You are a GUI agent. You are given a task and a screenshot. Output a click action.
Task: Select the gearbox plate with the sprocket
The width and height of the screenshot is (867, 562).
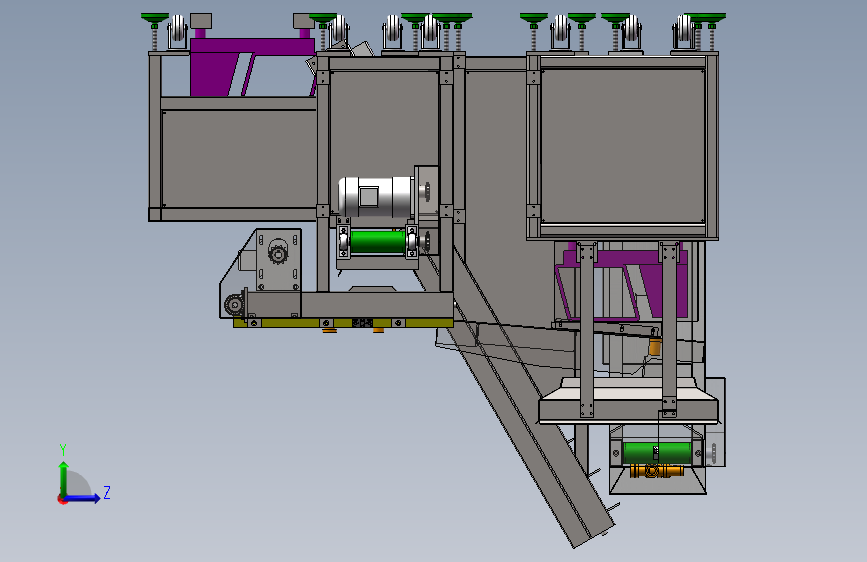[x=278, y=260]
